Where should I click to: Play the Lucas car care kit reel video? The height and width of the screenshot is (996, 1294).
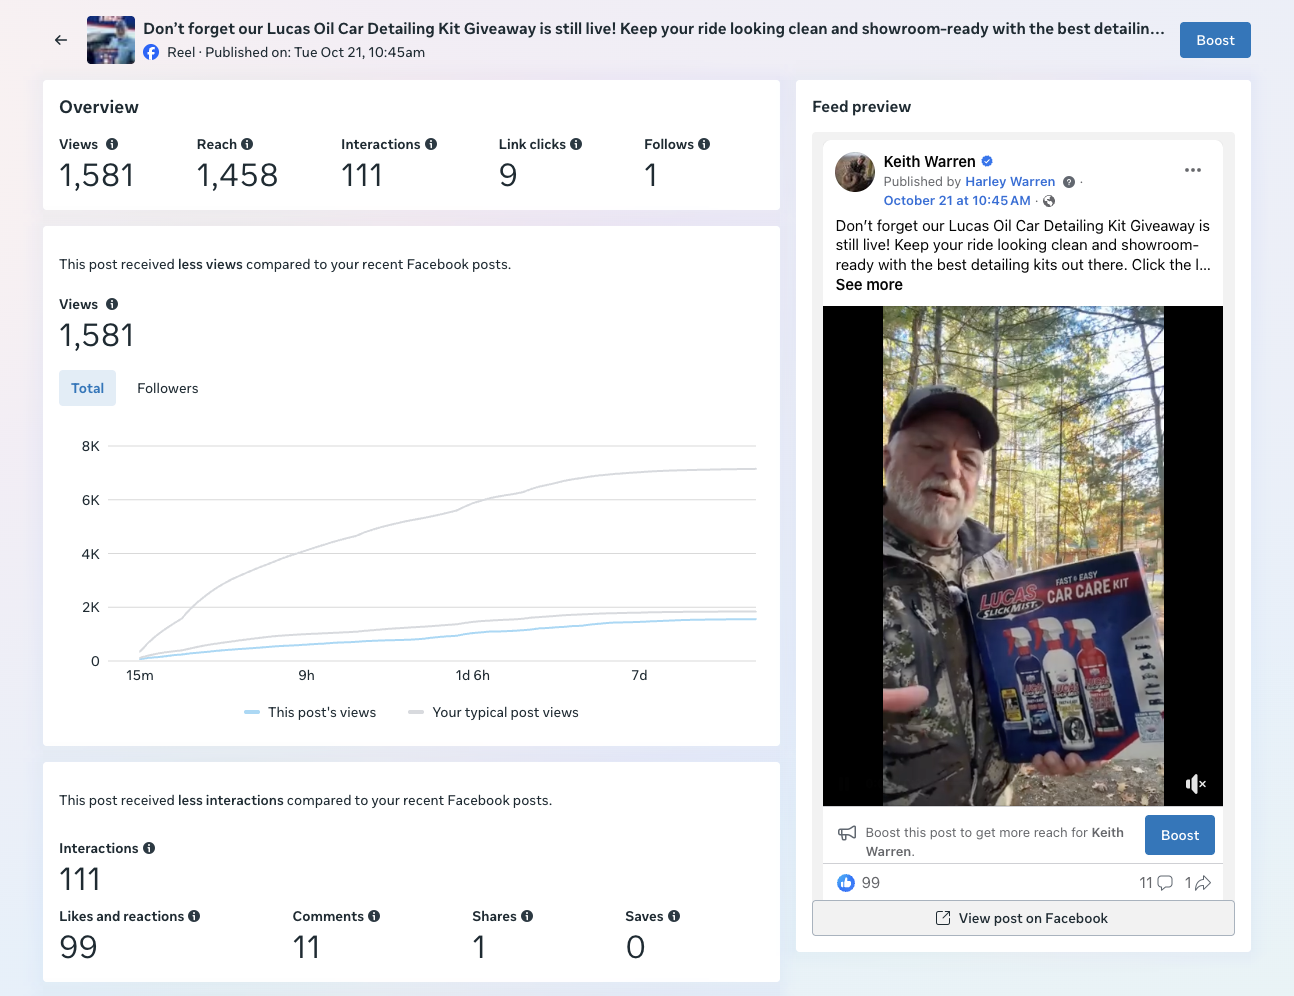[x=1023, y=556]
